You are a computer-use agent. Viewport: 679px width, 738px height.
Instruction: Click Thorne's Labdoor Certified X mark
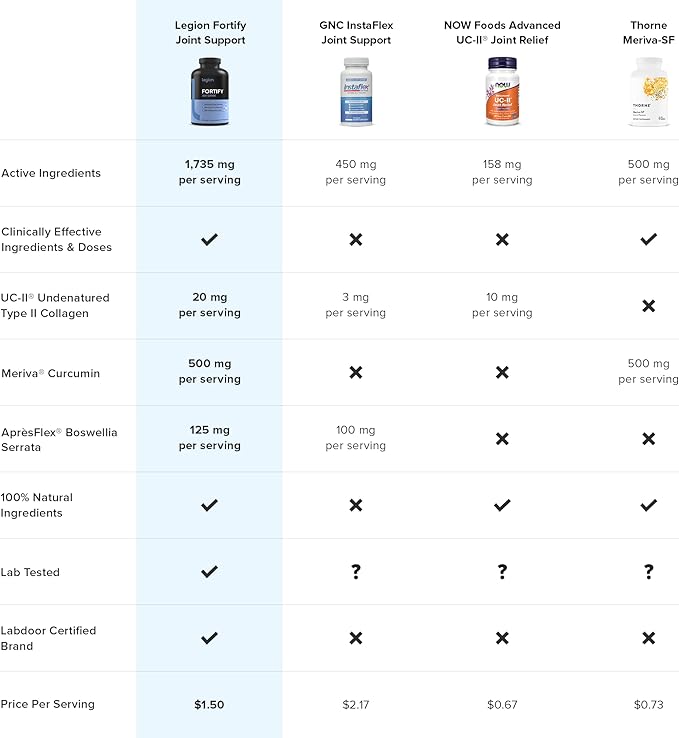pyautogui.click(x=649, y=638)
